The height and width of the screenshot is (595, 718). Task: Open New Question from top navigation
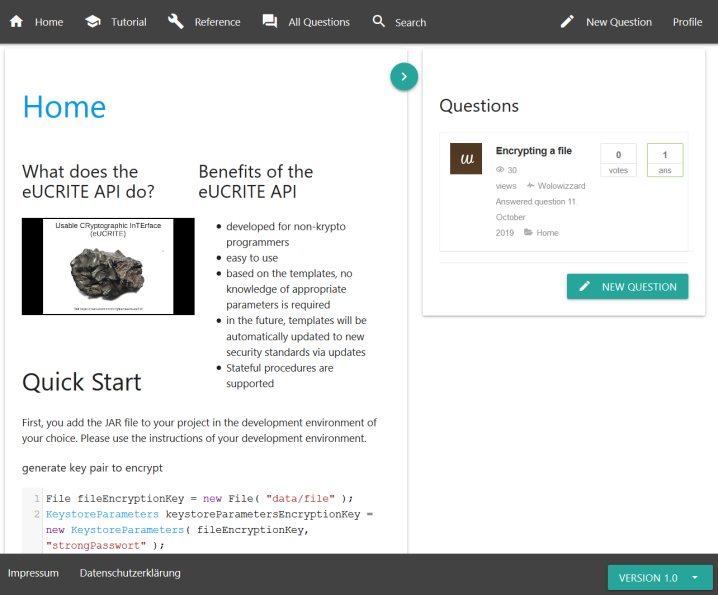click(619, 22)
